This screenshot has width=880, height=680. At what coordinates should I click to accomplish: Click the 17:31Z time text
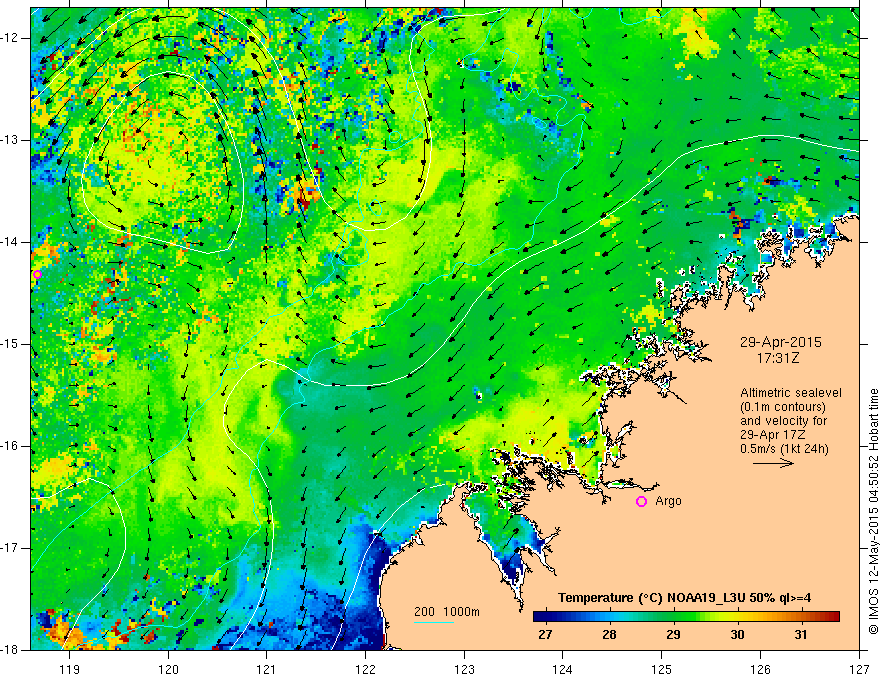[x=777, y=358]
